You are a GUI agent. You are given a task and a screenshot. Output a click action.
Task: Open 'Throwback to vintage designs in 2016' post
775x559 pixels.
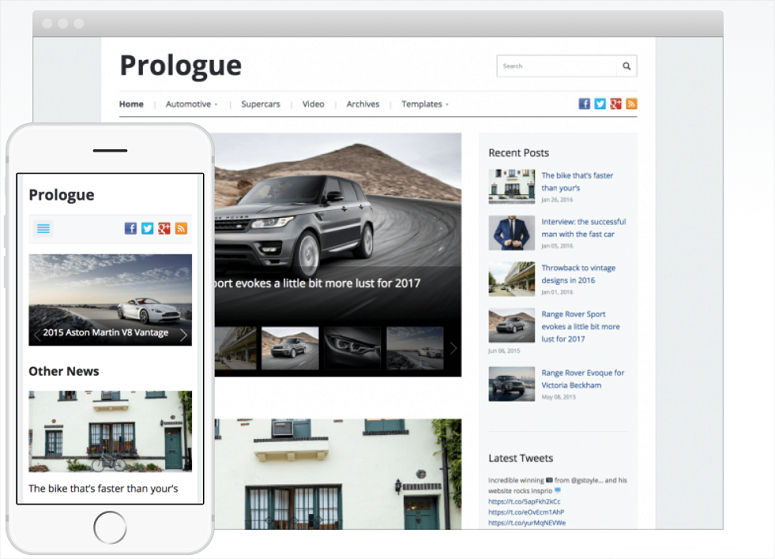point(578,274)
